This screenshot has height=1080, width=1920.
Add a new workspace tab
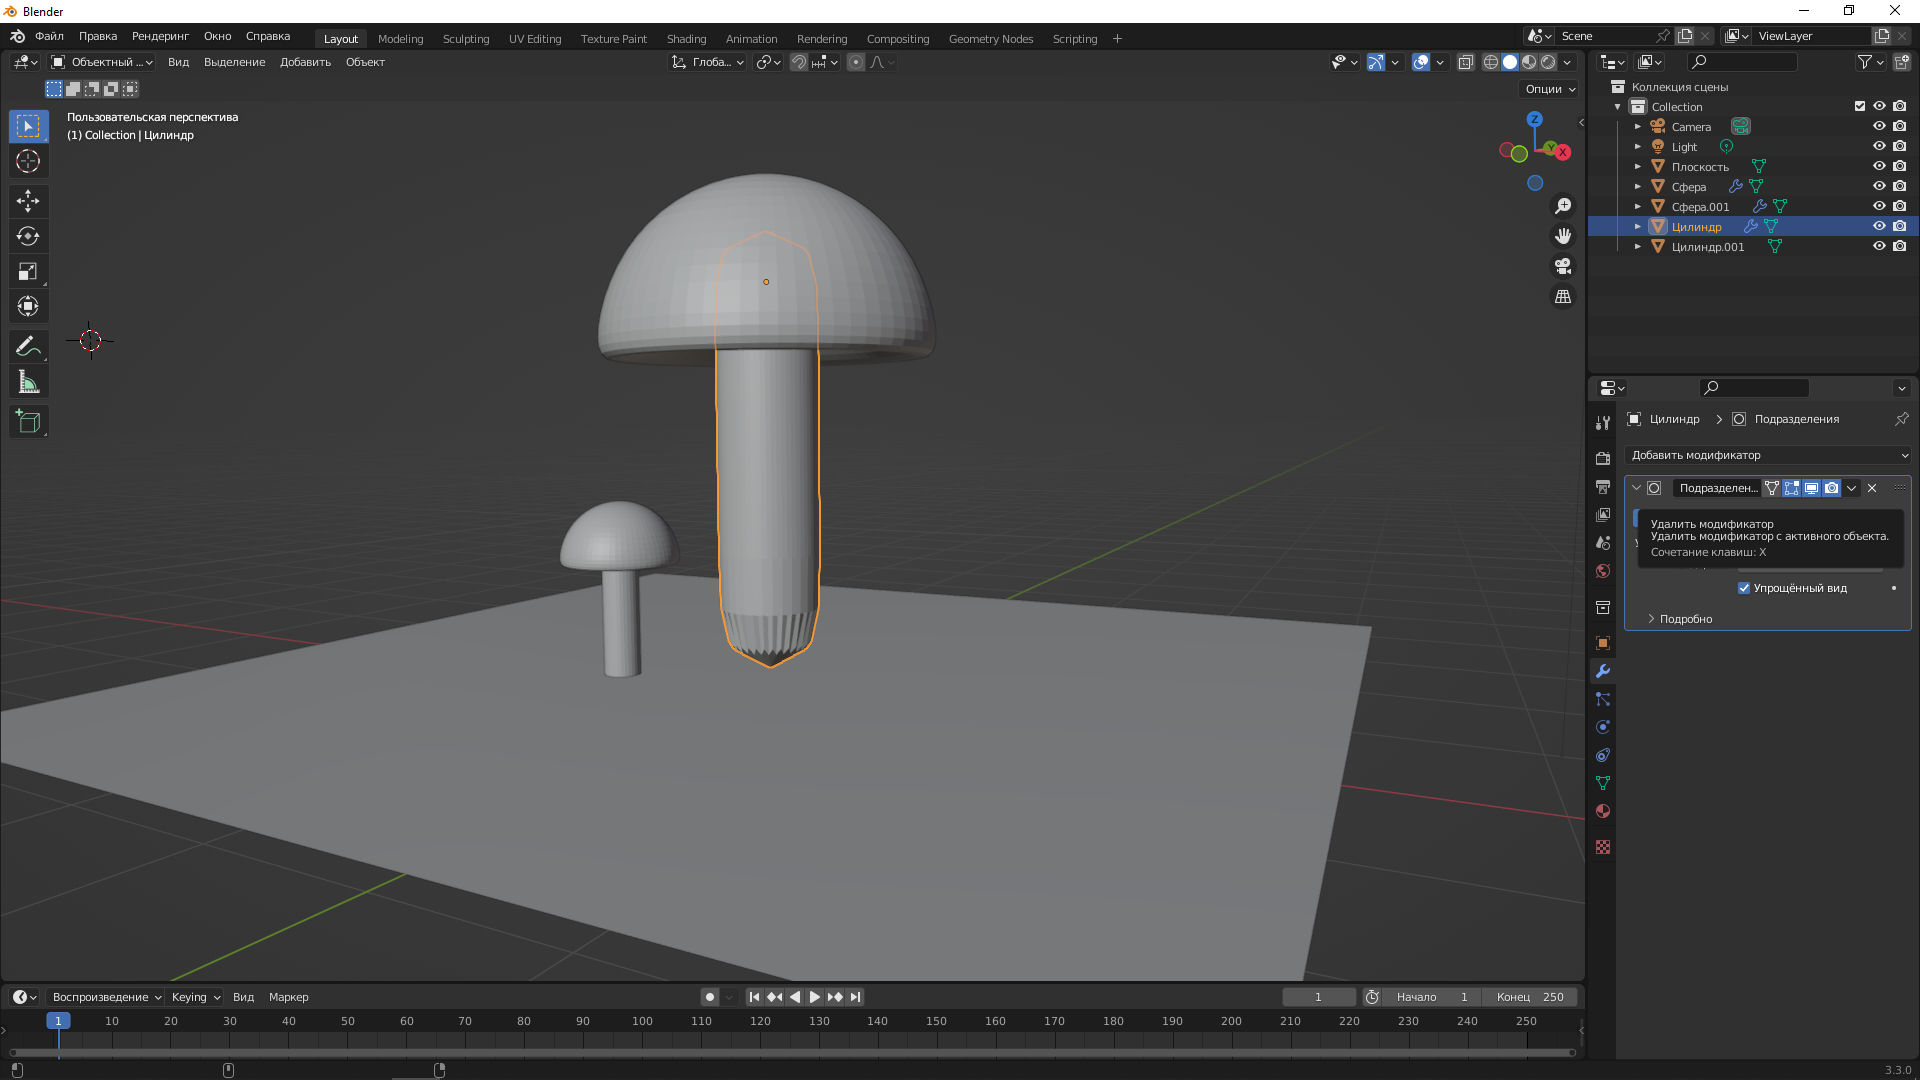tap(1117, 39)
